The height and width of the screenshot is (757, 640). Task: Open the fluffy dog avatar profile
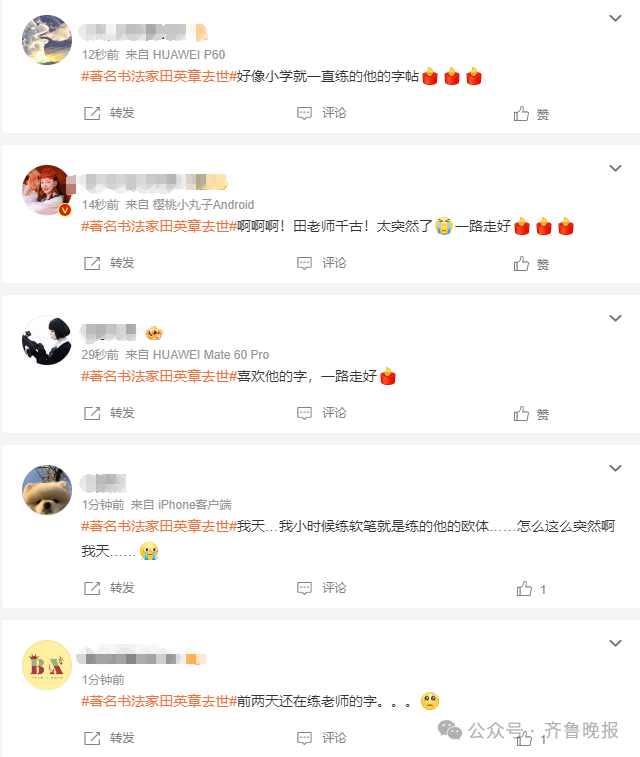(x=47, y=490)
